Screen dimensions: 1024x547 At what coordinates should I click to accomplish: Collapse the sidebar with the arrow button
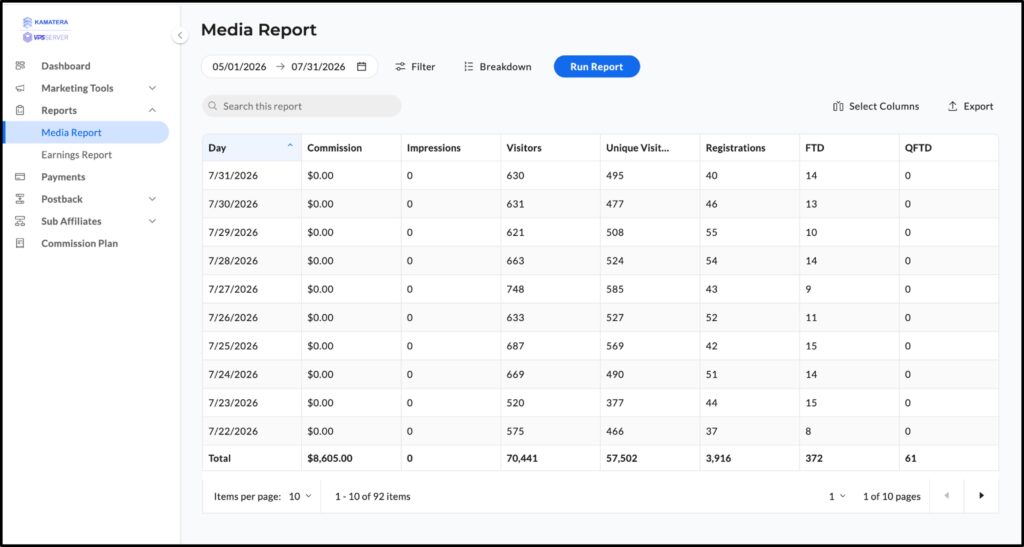180,35
